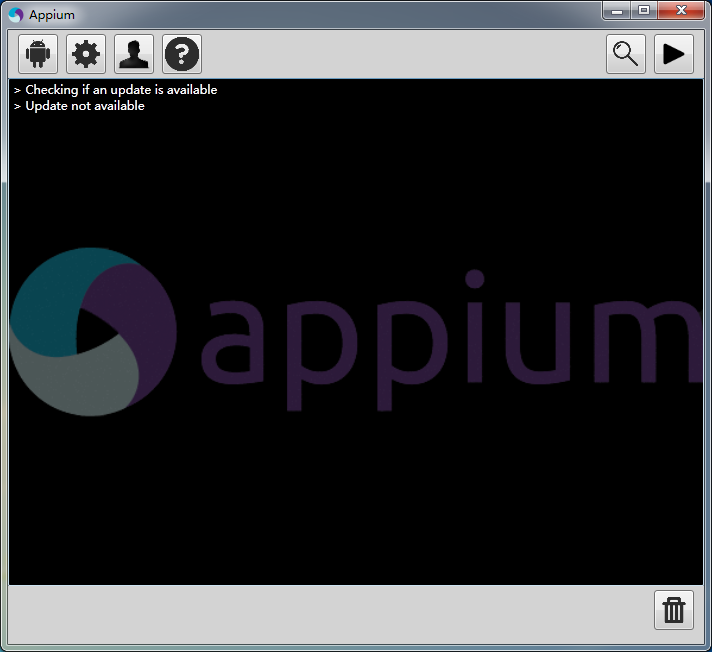Click the Appium title bar logo icon
The image size is (712, 652).
click(x=16, y=15)
